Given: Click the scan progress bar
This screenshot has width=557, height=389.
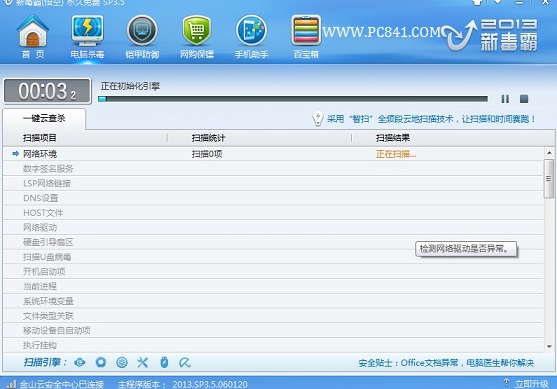Looking at the screenshot, I should (x=293, y=99).
